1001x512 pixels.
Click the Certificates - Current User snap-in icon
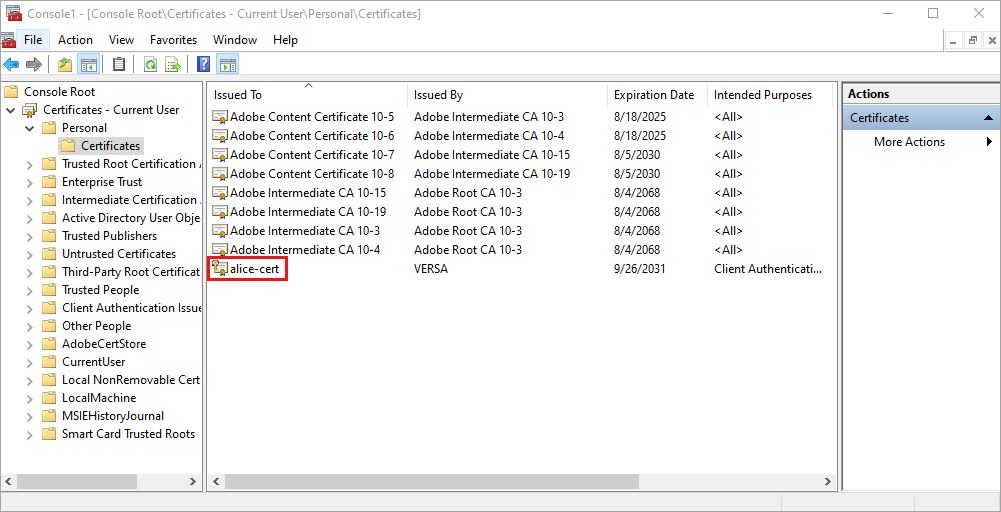pyautogui.click(x=30, y=110)
